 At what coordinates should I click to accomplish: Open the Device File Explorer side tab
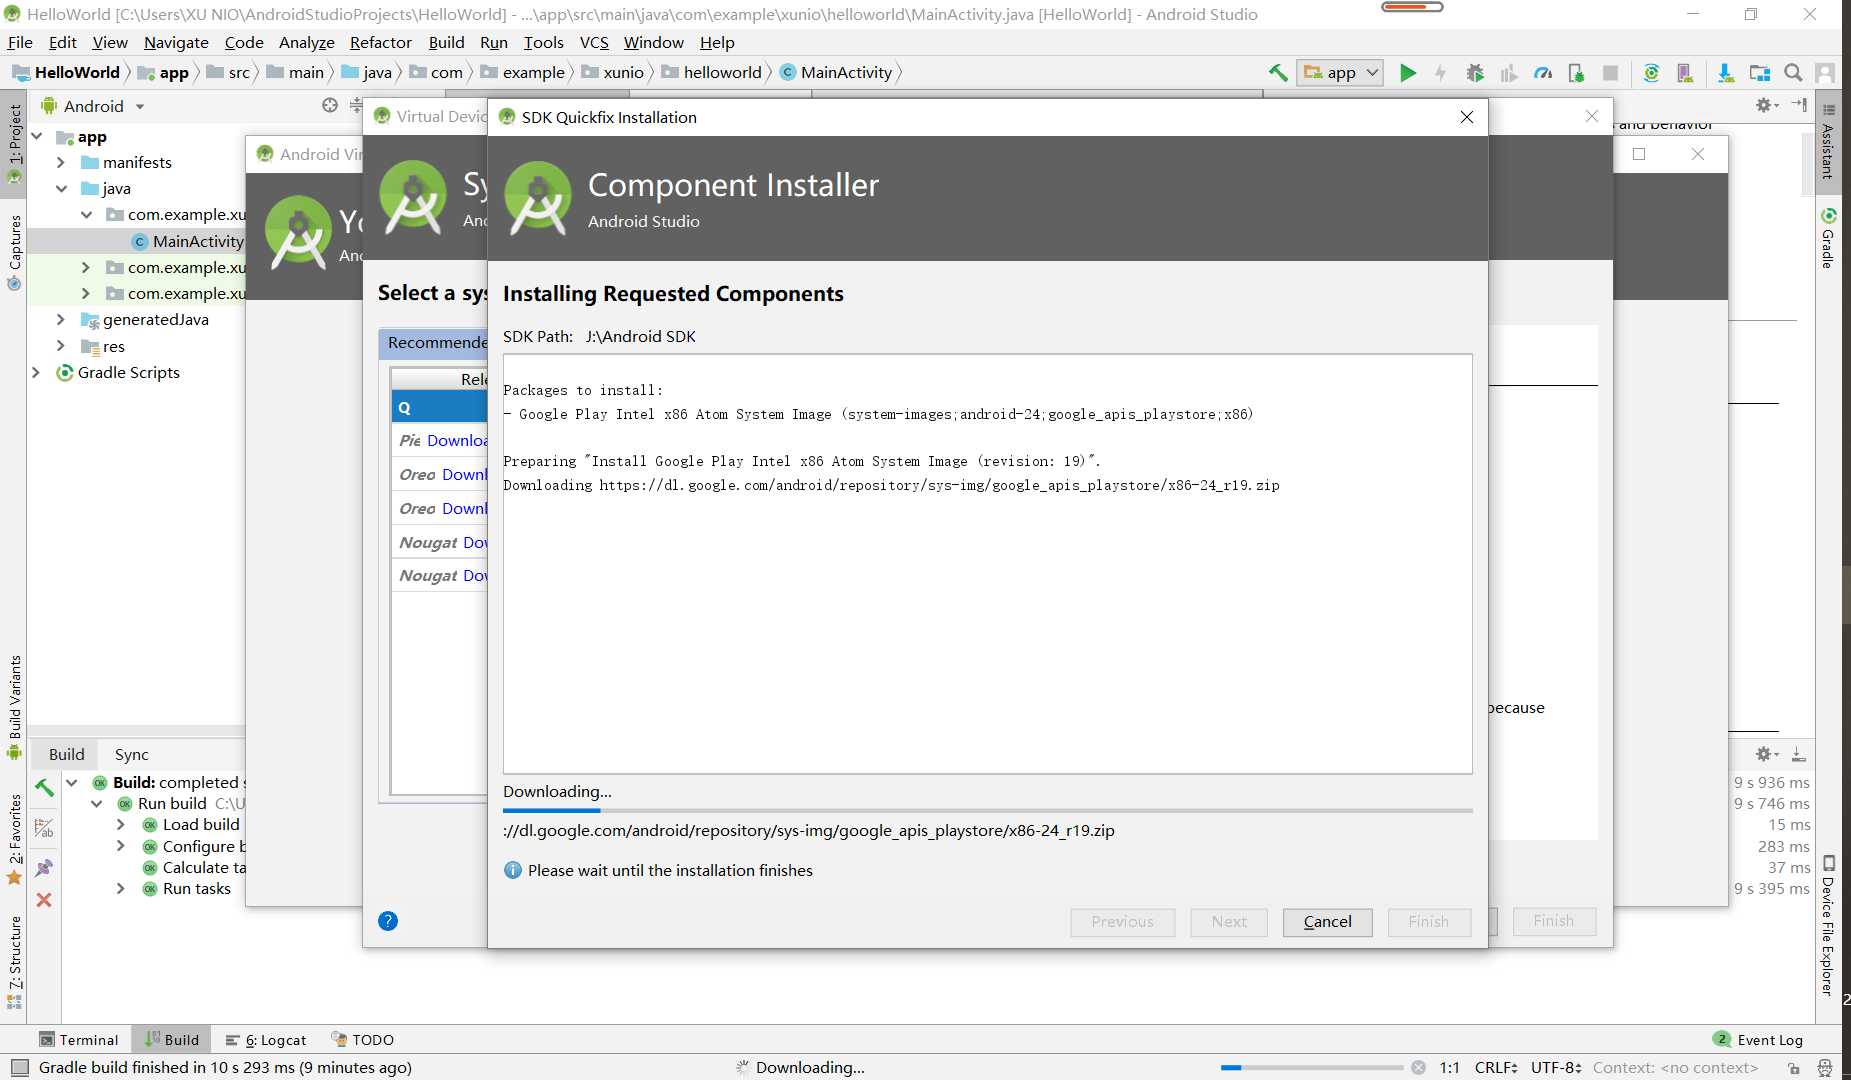1828,925
